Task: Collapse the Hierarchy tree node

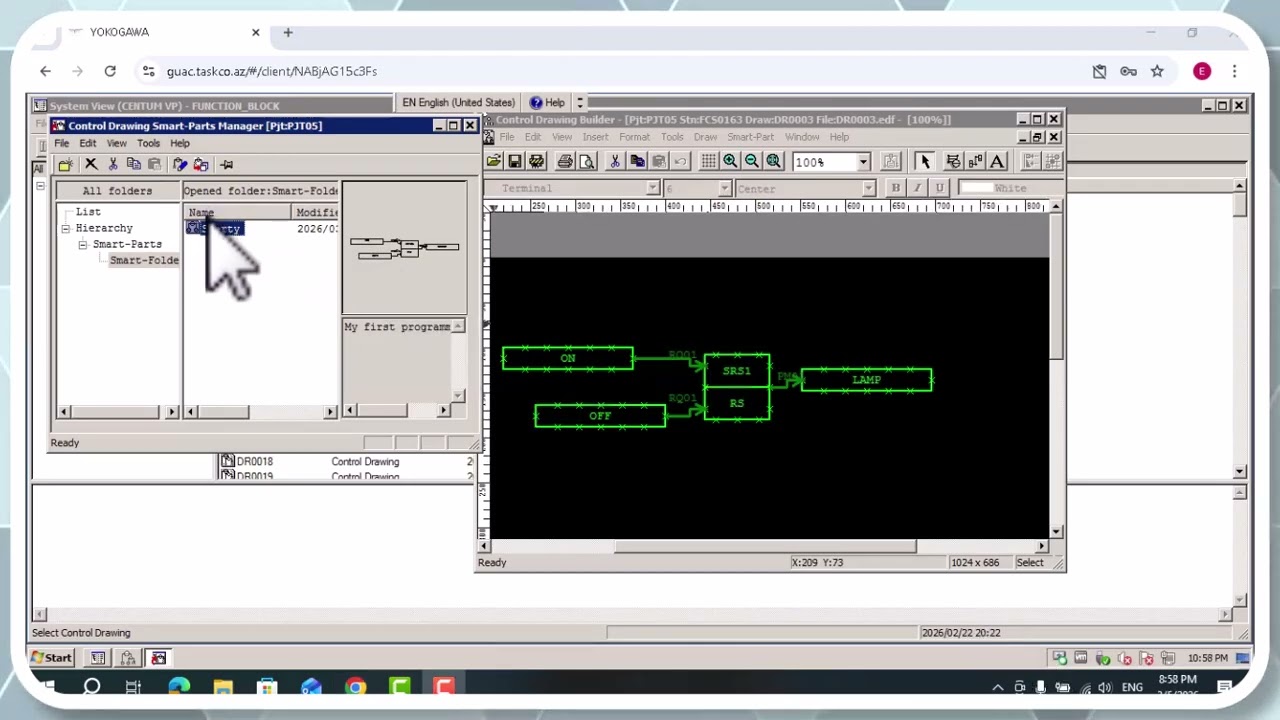Action: coord(66,229)
